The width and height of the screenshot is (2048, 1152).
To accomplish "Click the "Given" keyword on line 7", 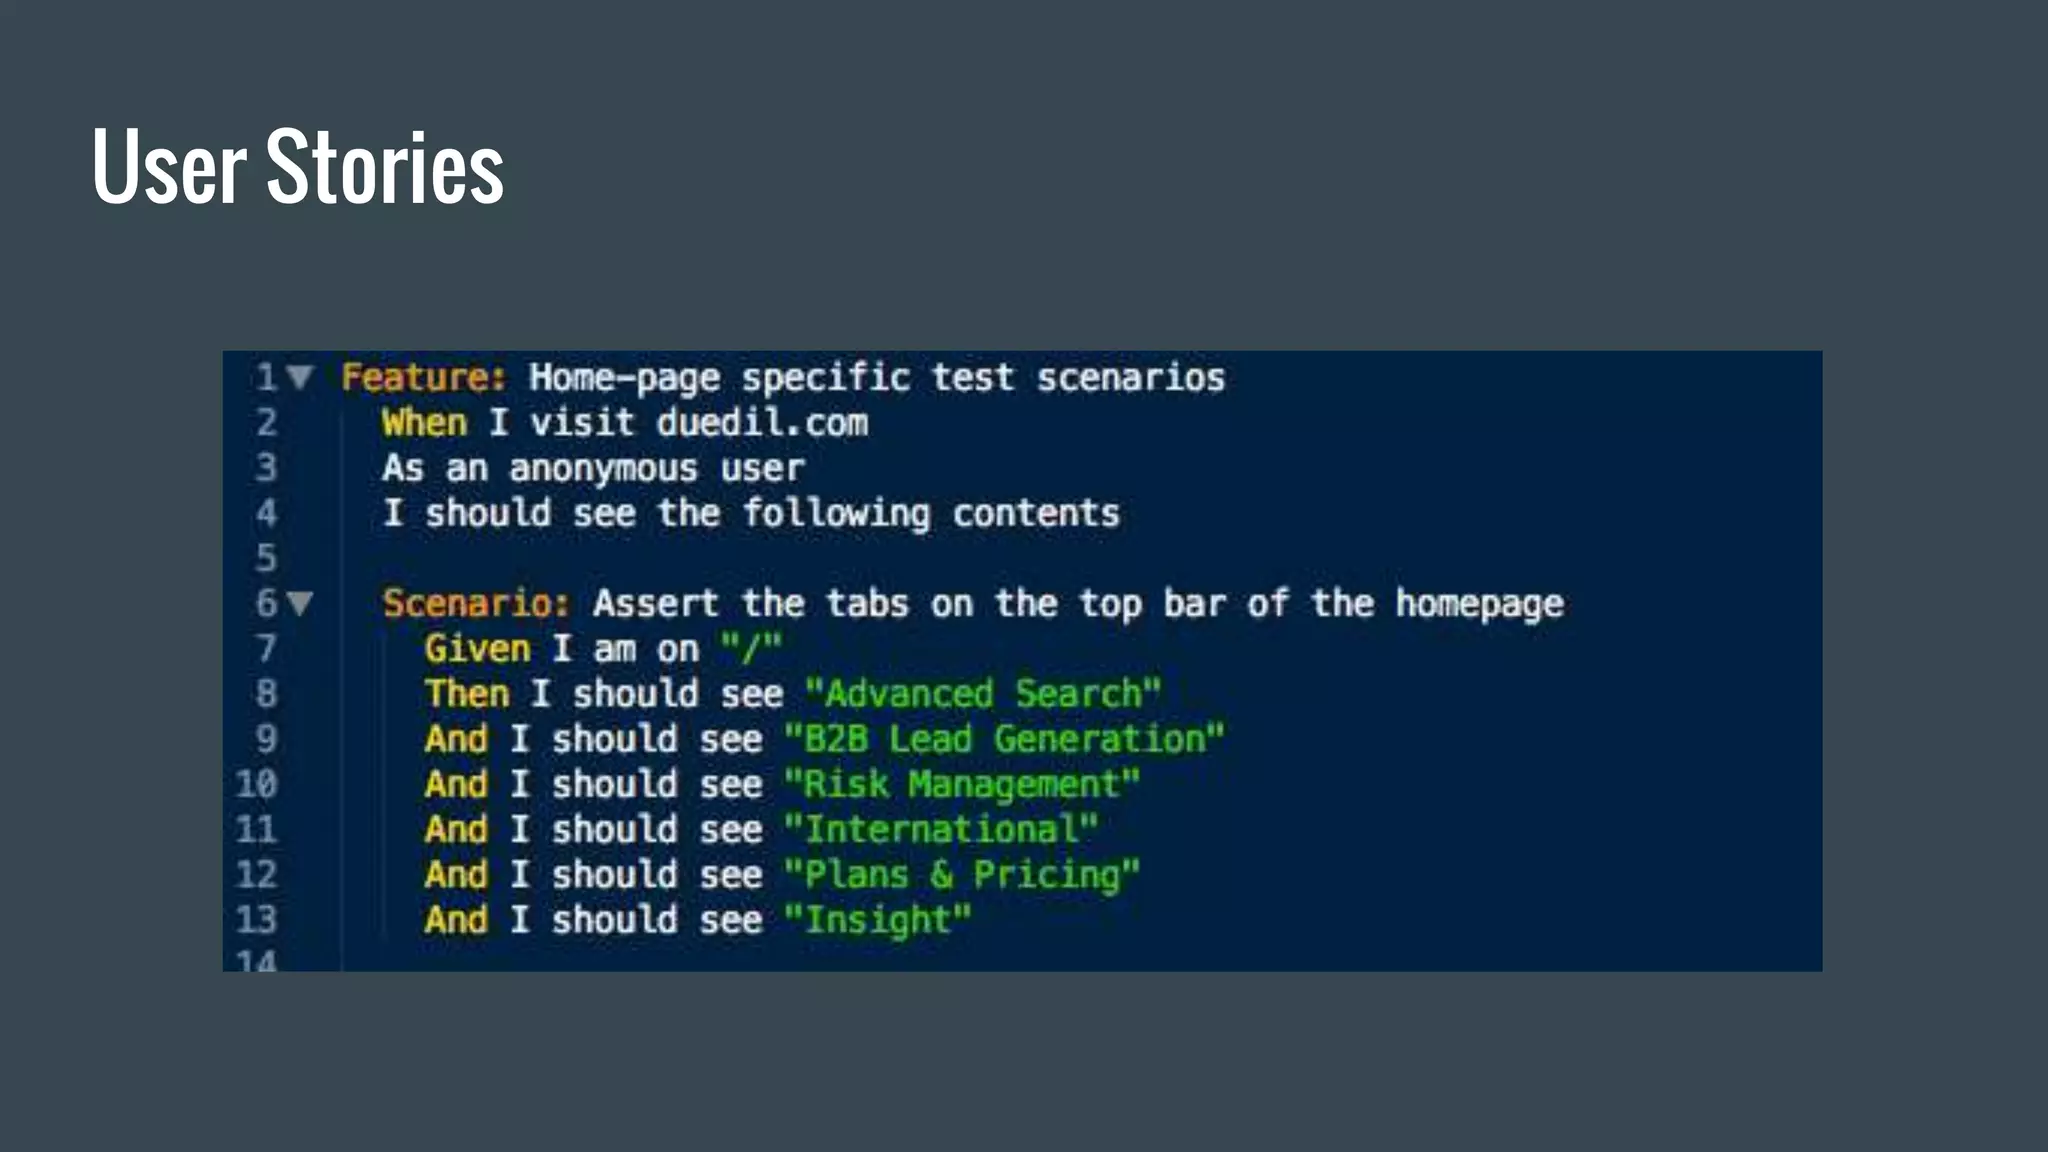I will tap(477, 649).
